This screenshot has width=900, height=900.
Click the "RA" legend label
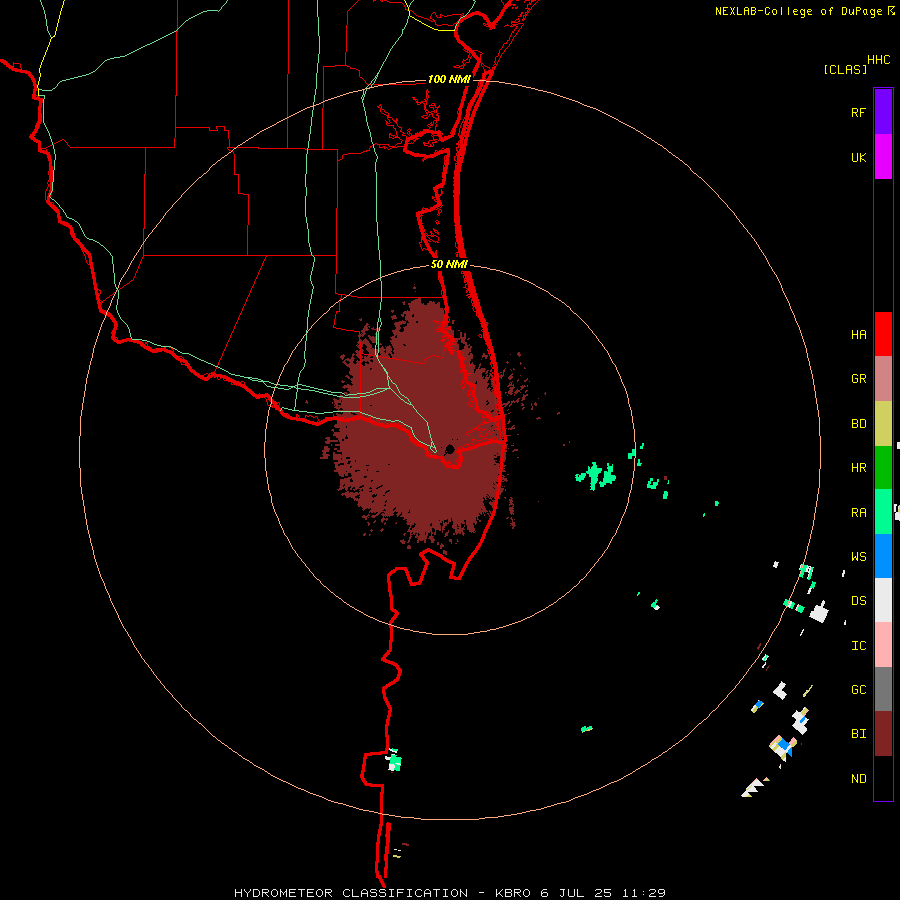tap(858, 513)
